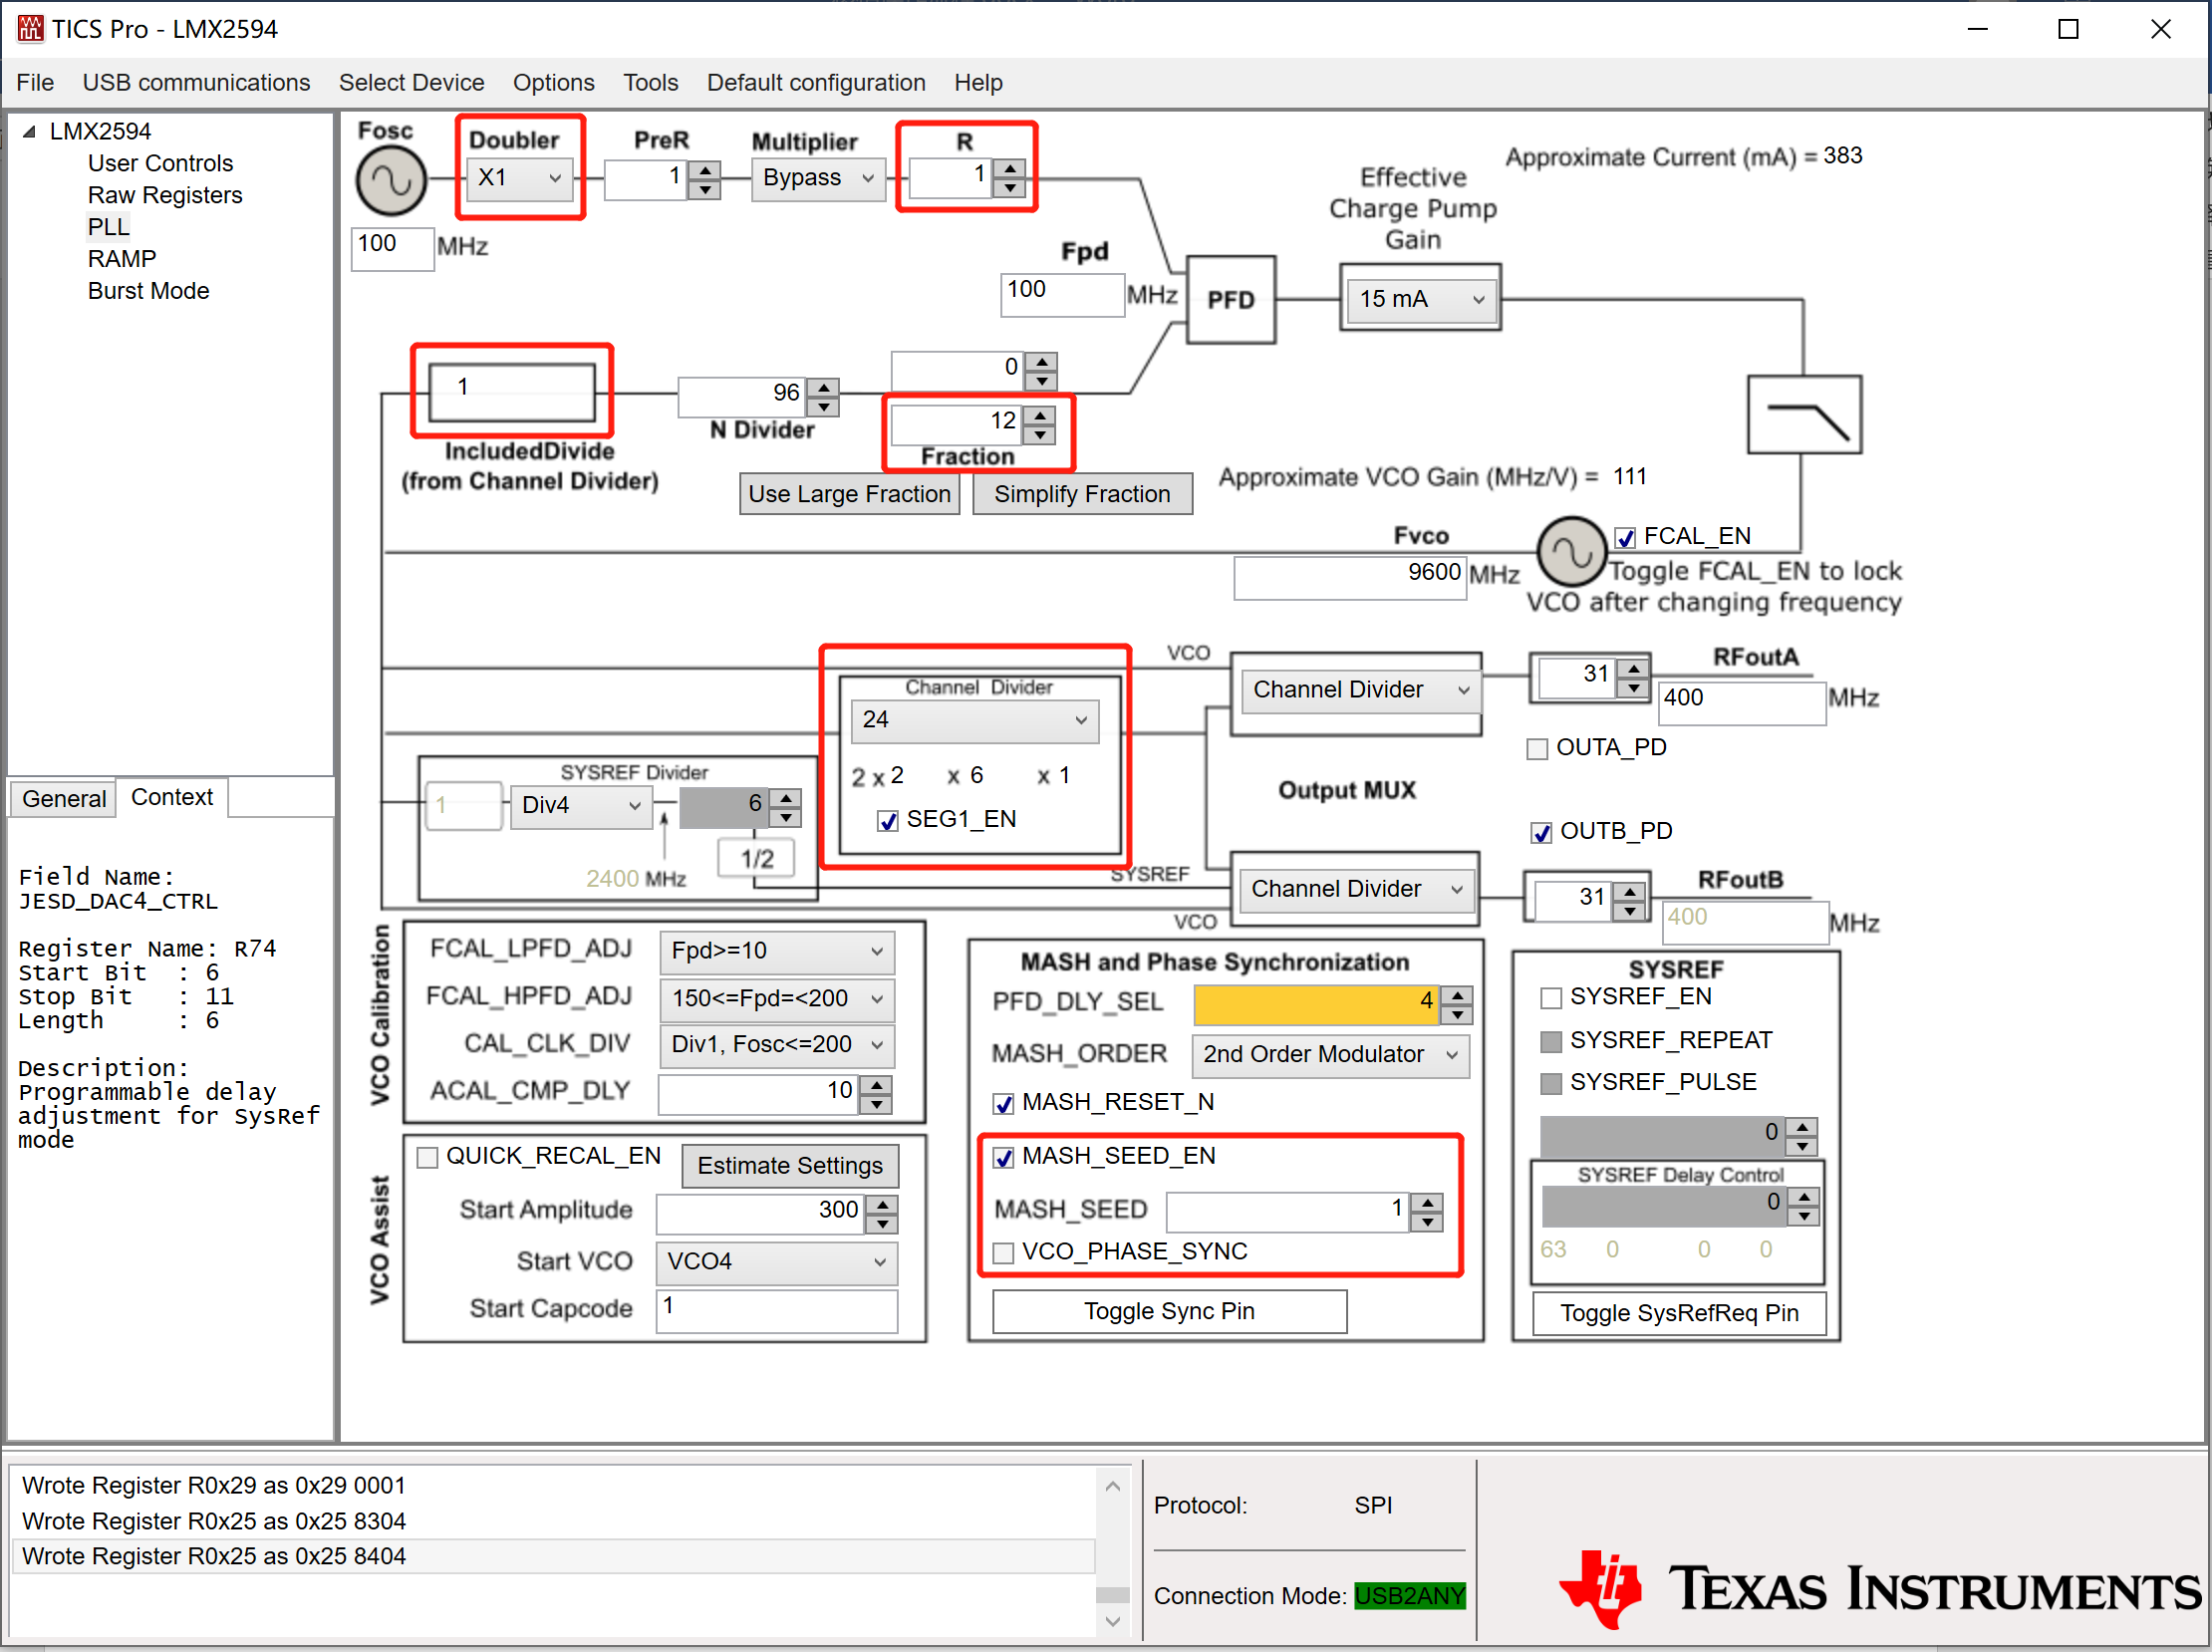Click the TICS Pro title bar icon
The height and width of the screenshot is (1652, 2212).
click(30, 28)
